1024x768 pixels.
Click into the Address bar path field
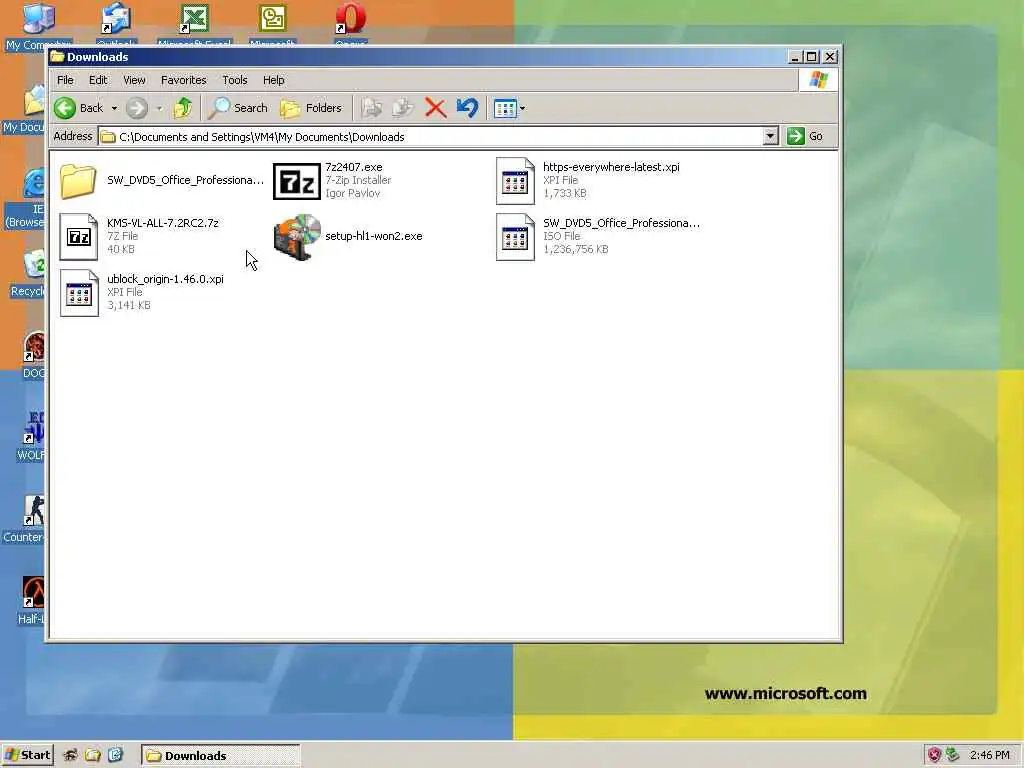[431, 136]
